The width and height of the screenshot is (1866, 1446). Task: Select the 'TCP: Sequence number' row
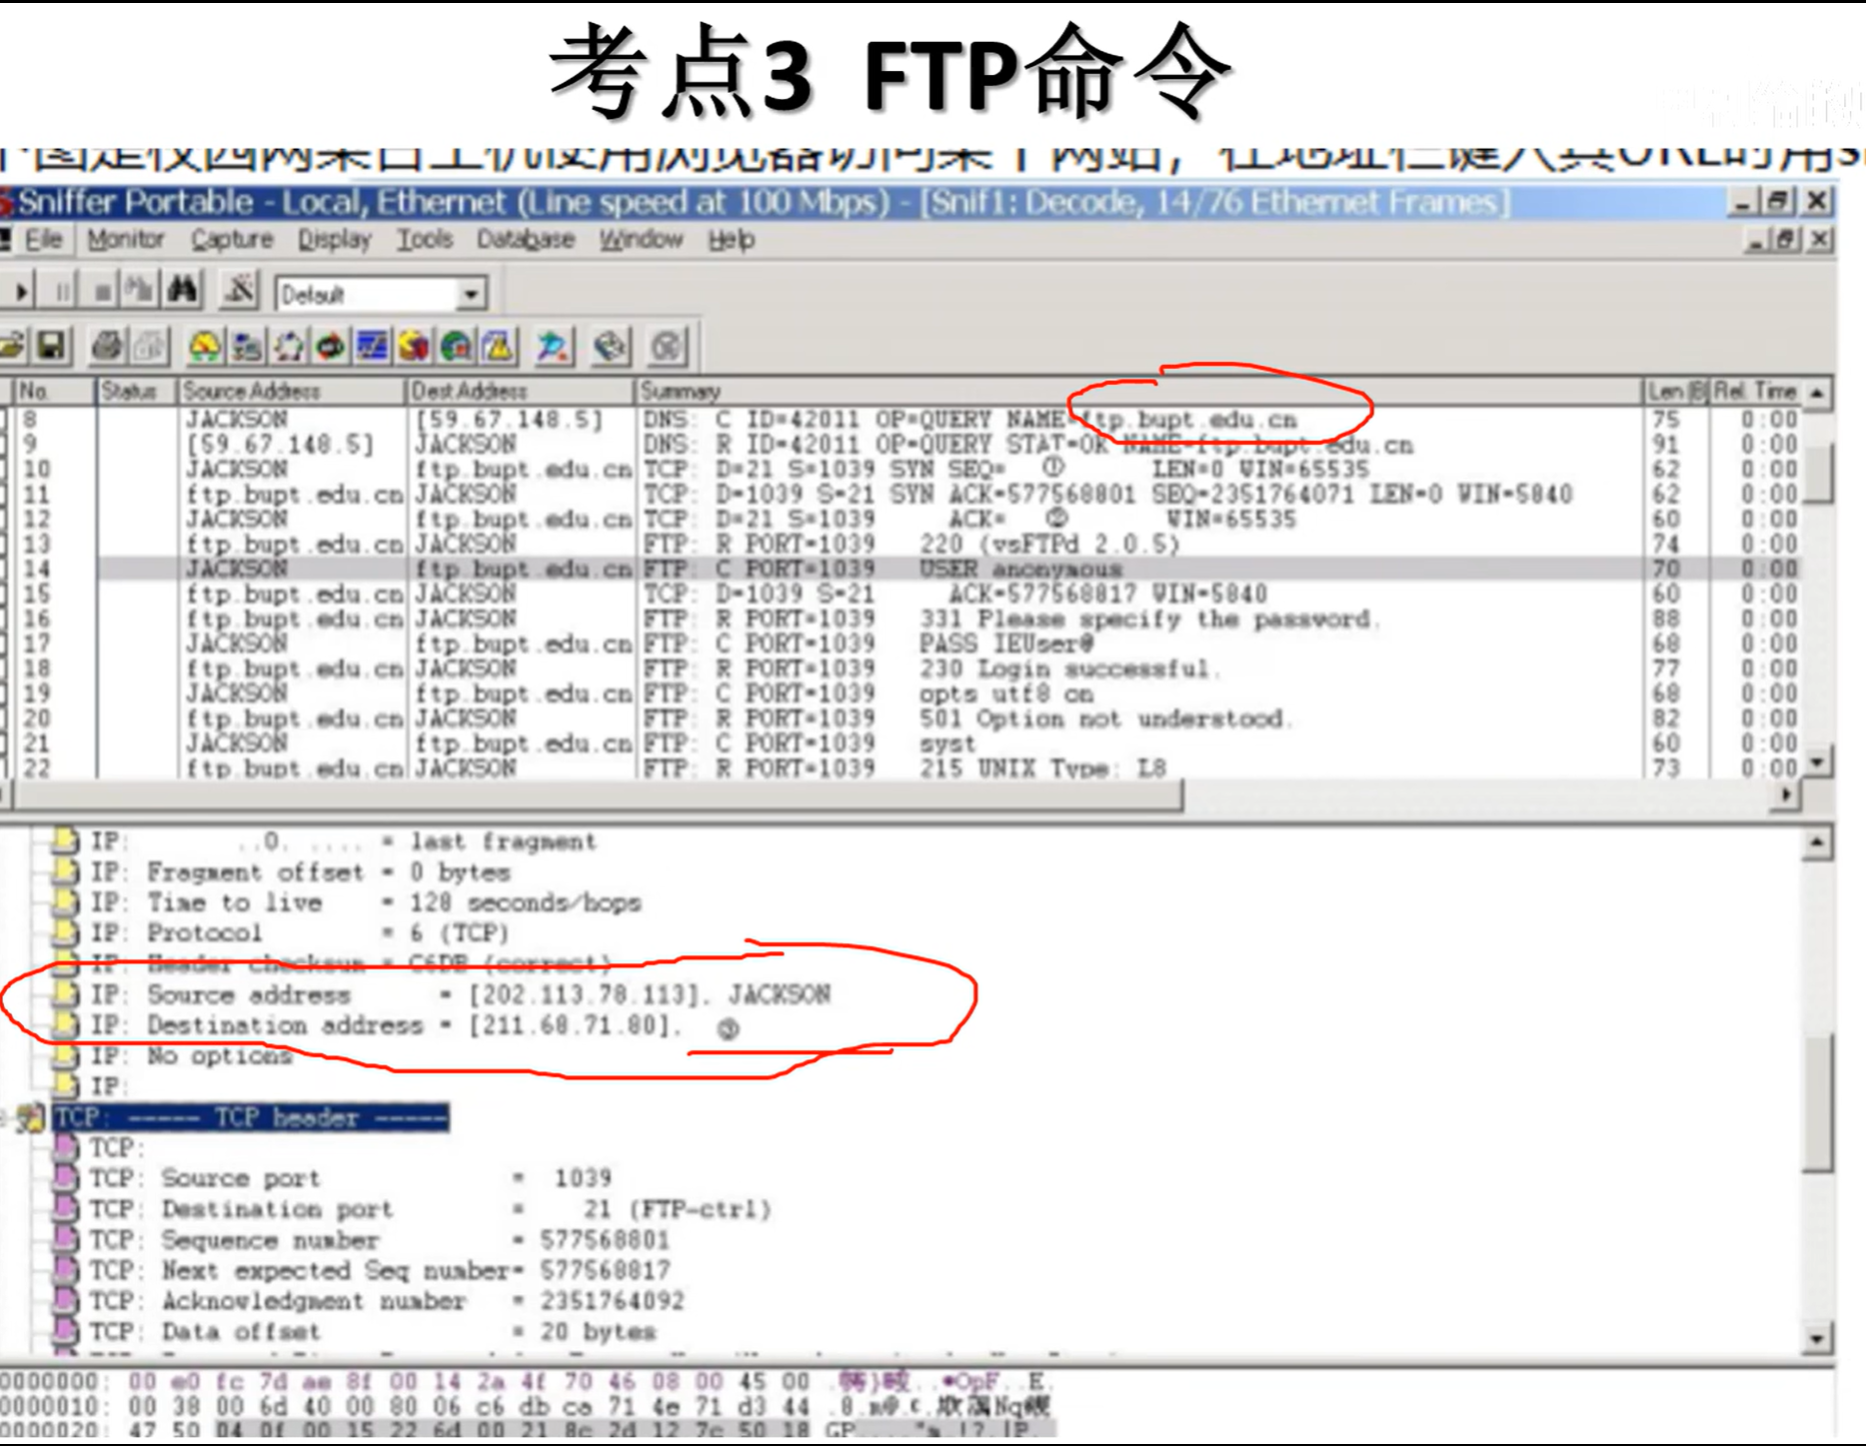coord(380,1240)
